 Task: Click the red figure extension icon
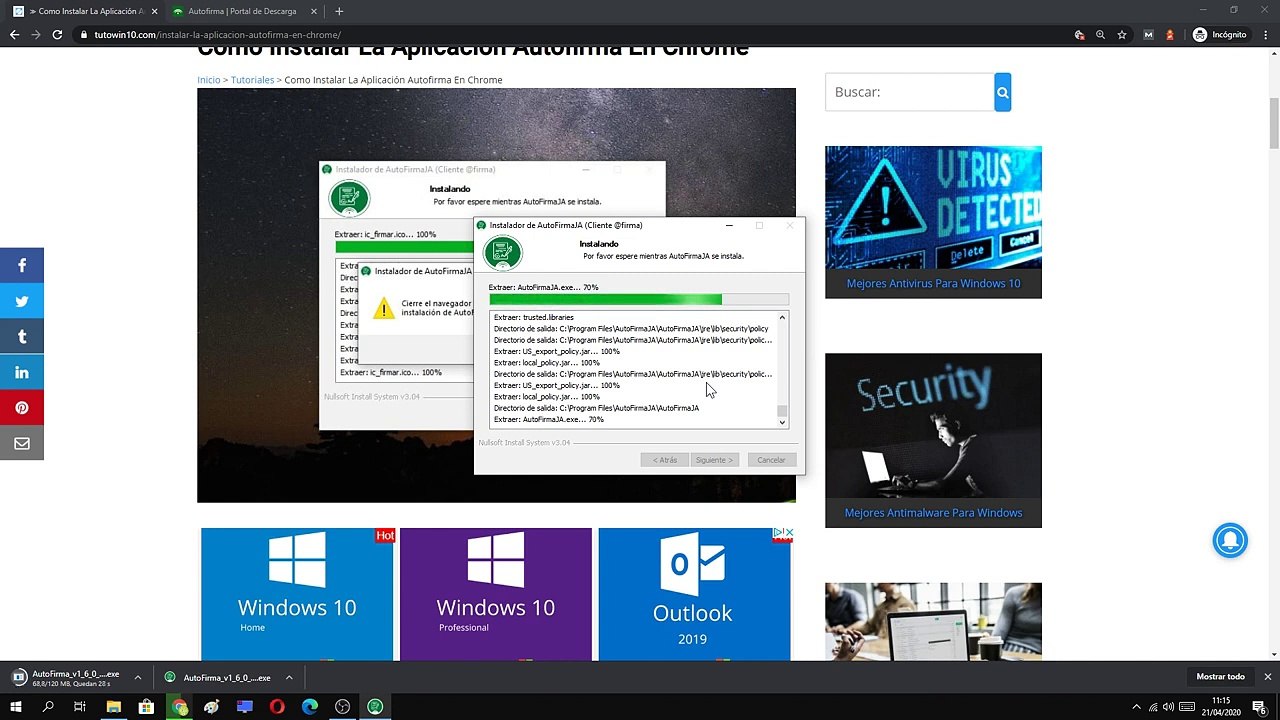[1170, 35]
